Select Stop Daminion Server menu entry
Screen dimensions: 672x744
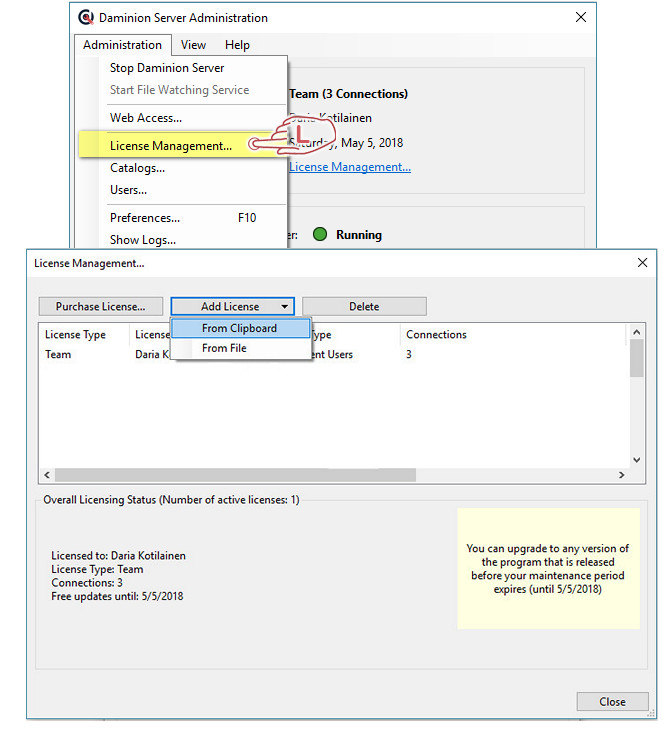[x=167, y=68]
